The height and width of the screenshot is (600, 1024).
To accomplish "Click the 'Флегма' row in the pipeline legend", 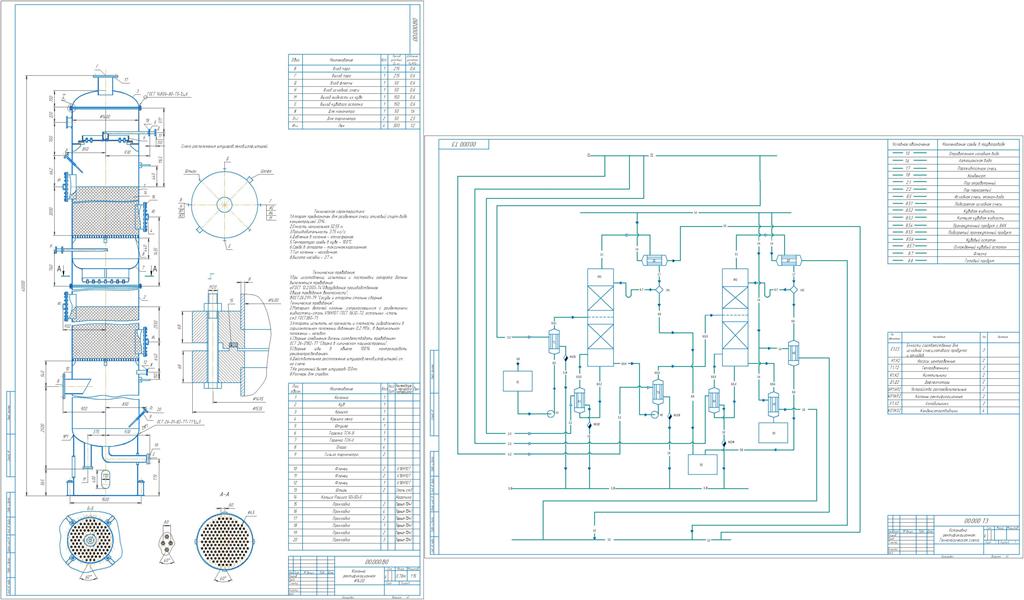I will click(x=953, y=253).
